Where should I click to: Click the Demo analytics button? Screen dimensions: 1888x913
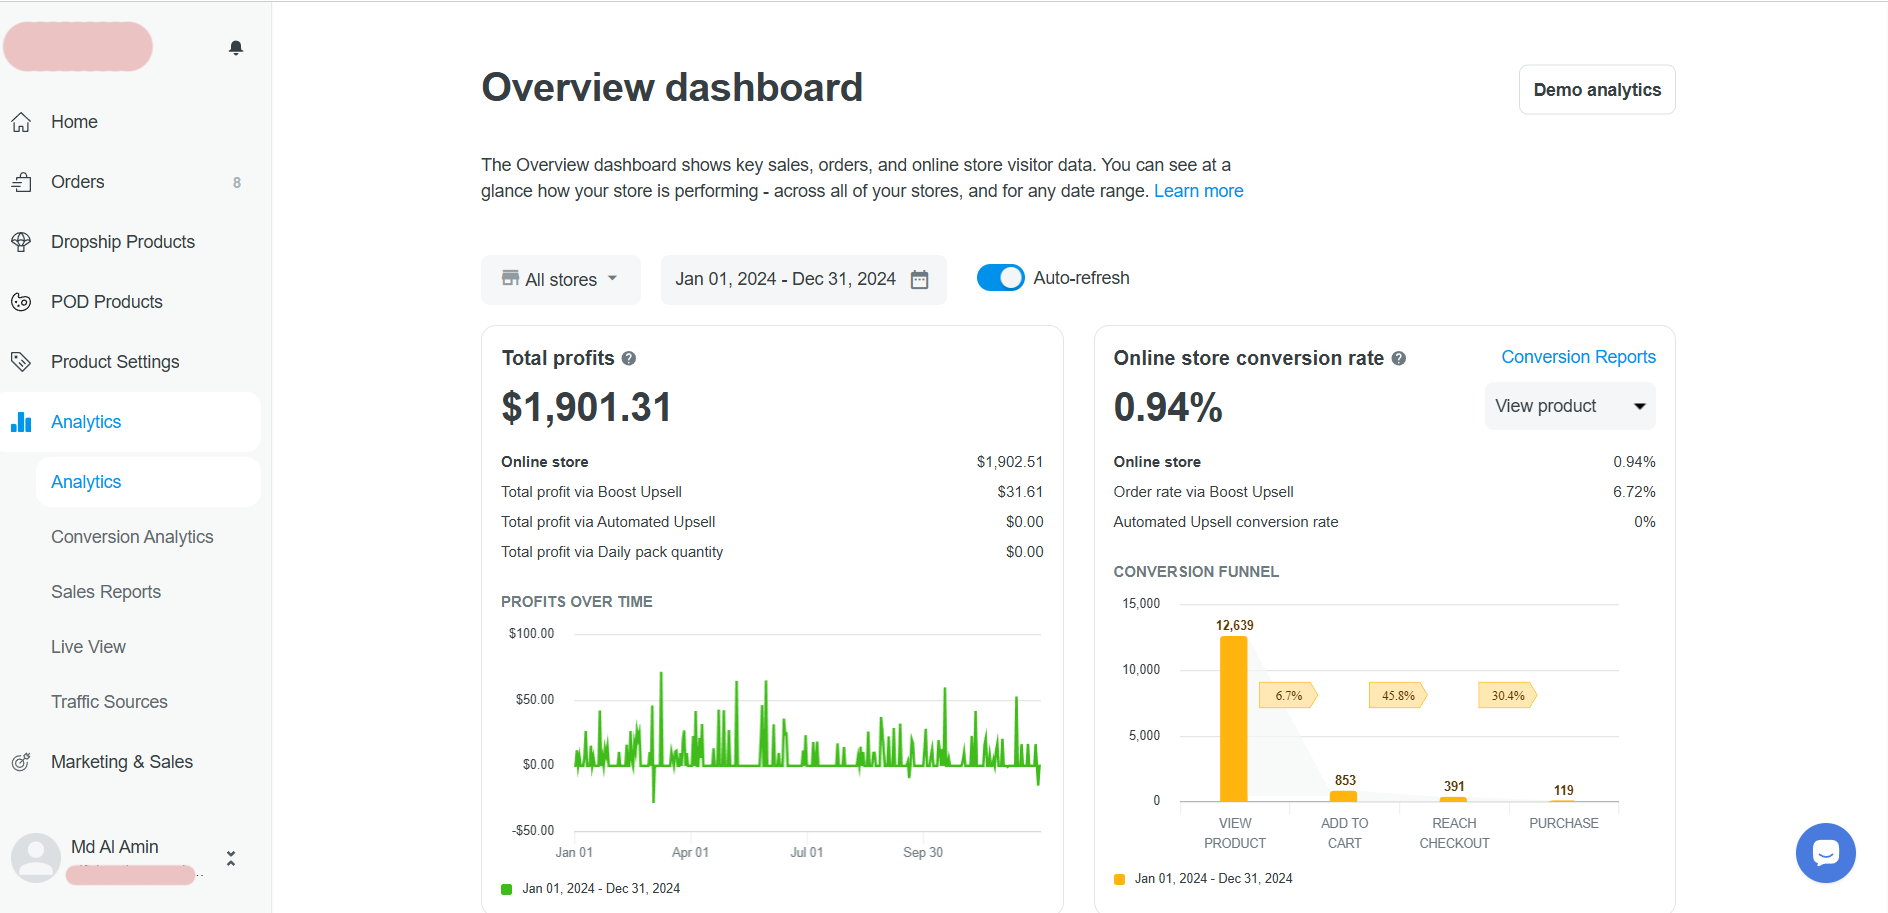pos(1596,90)
